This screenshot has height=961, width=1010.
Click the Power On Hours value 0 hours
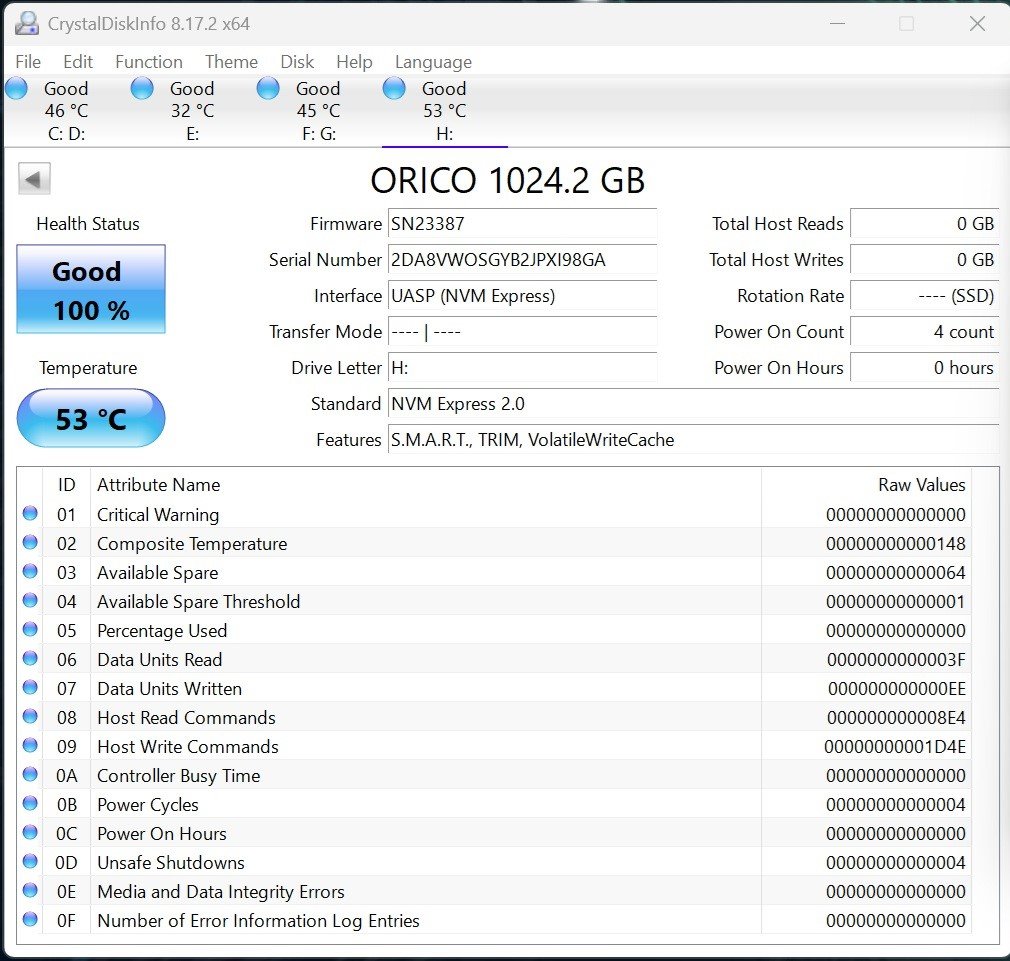pyautogui.click(x=925, y=368)
